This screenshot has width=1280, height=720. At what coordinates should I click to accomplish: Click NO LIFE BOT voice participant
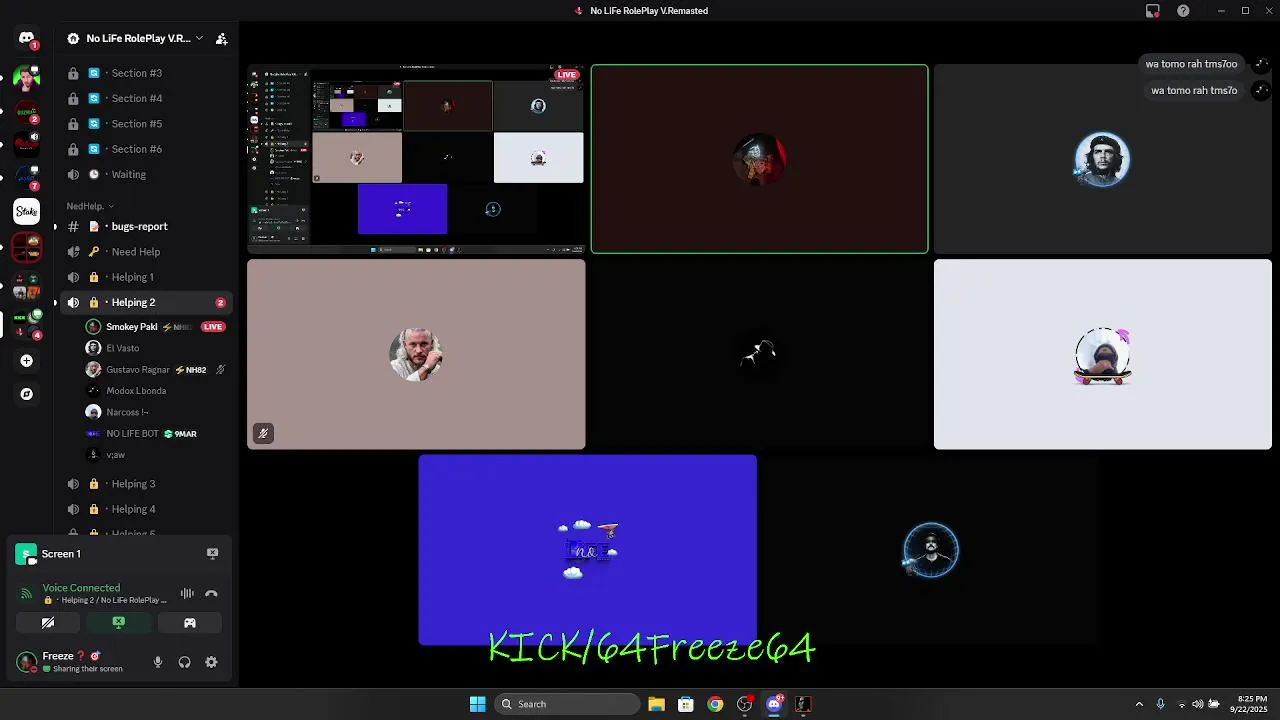[156, 434]
